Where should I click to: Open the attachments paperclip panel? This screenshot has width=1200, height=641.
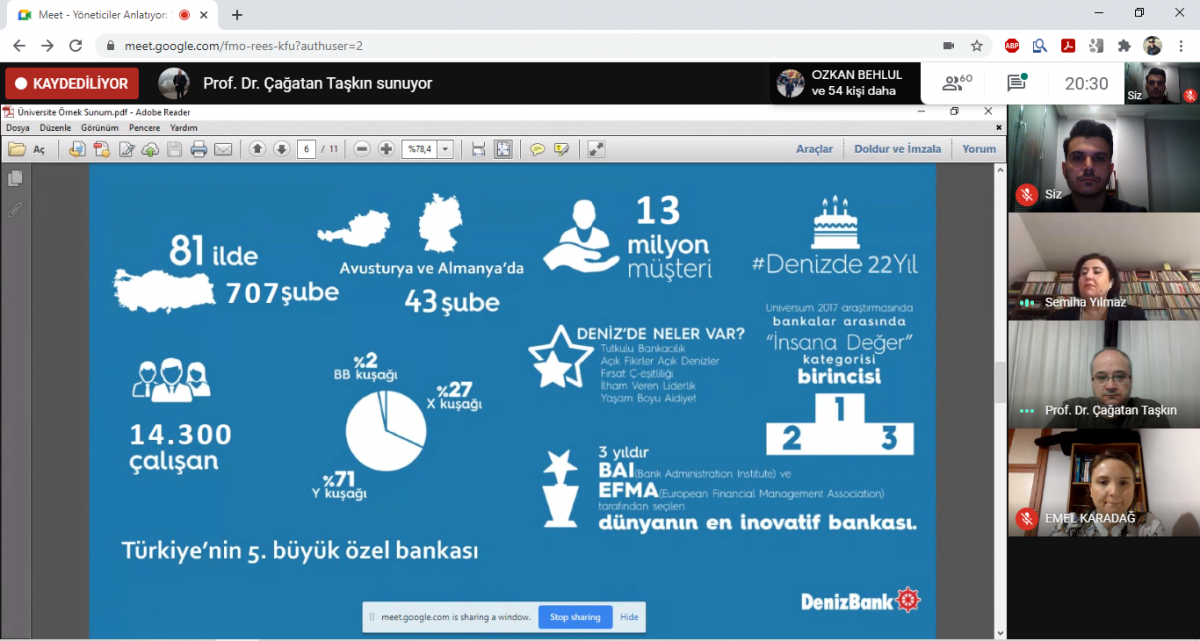pos(15,210)
